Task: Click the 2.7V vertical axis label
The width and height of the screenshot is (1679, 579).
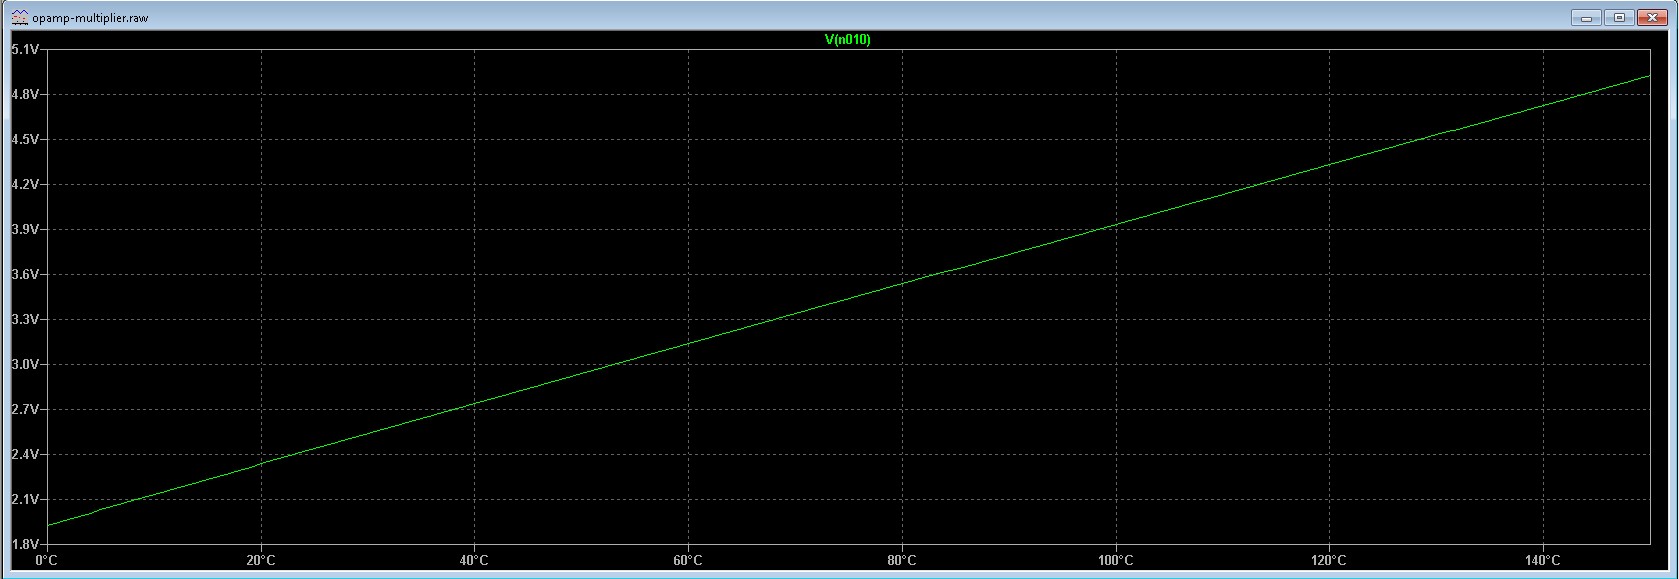Action: pyautogui.click(x=25, y=409)
